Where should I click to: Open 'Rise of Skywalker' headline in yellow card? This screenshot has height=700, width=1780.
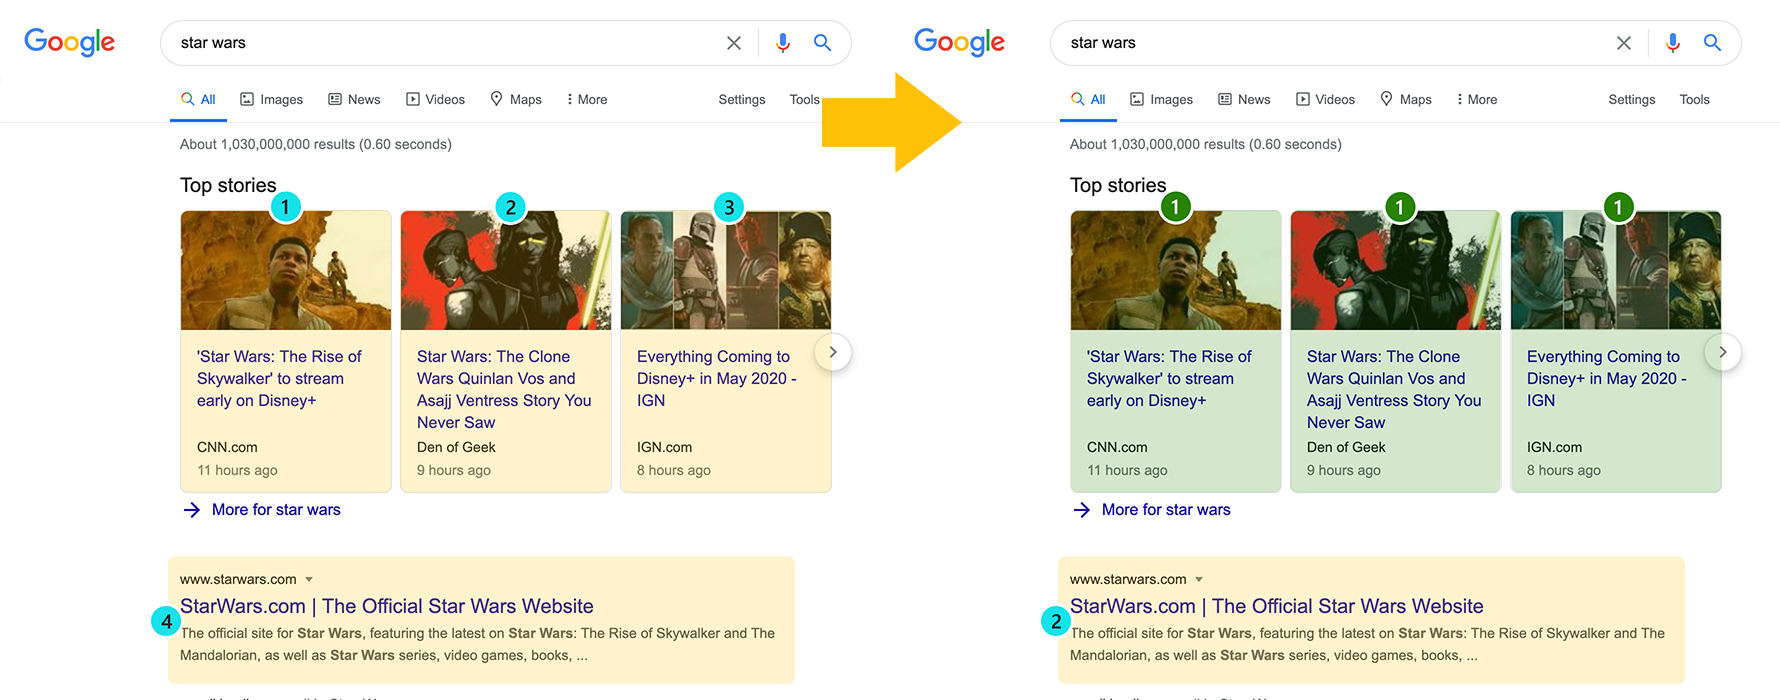tap(279, 378)
